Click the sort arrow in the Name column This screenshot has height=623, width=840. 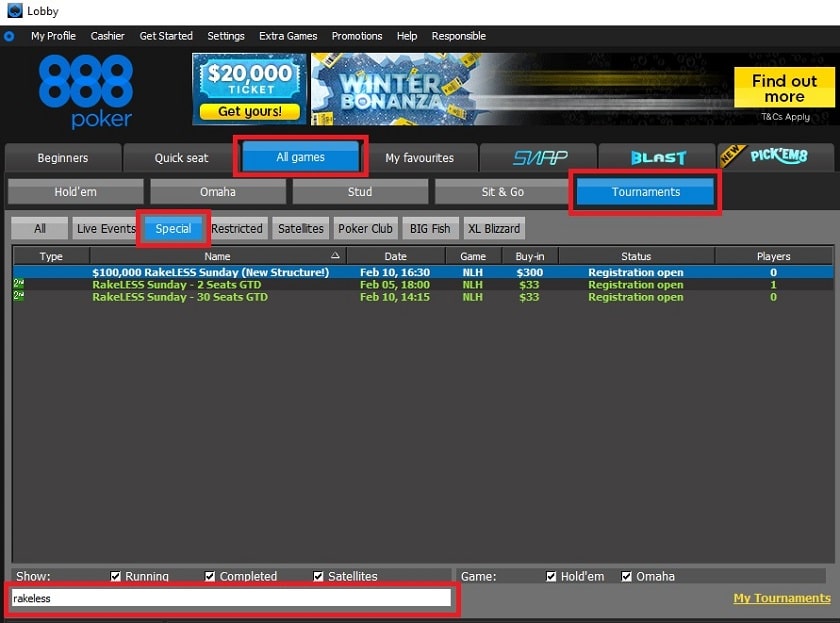click(x=335, y=256)
